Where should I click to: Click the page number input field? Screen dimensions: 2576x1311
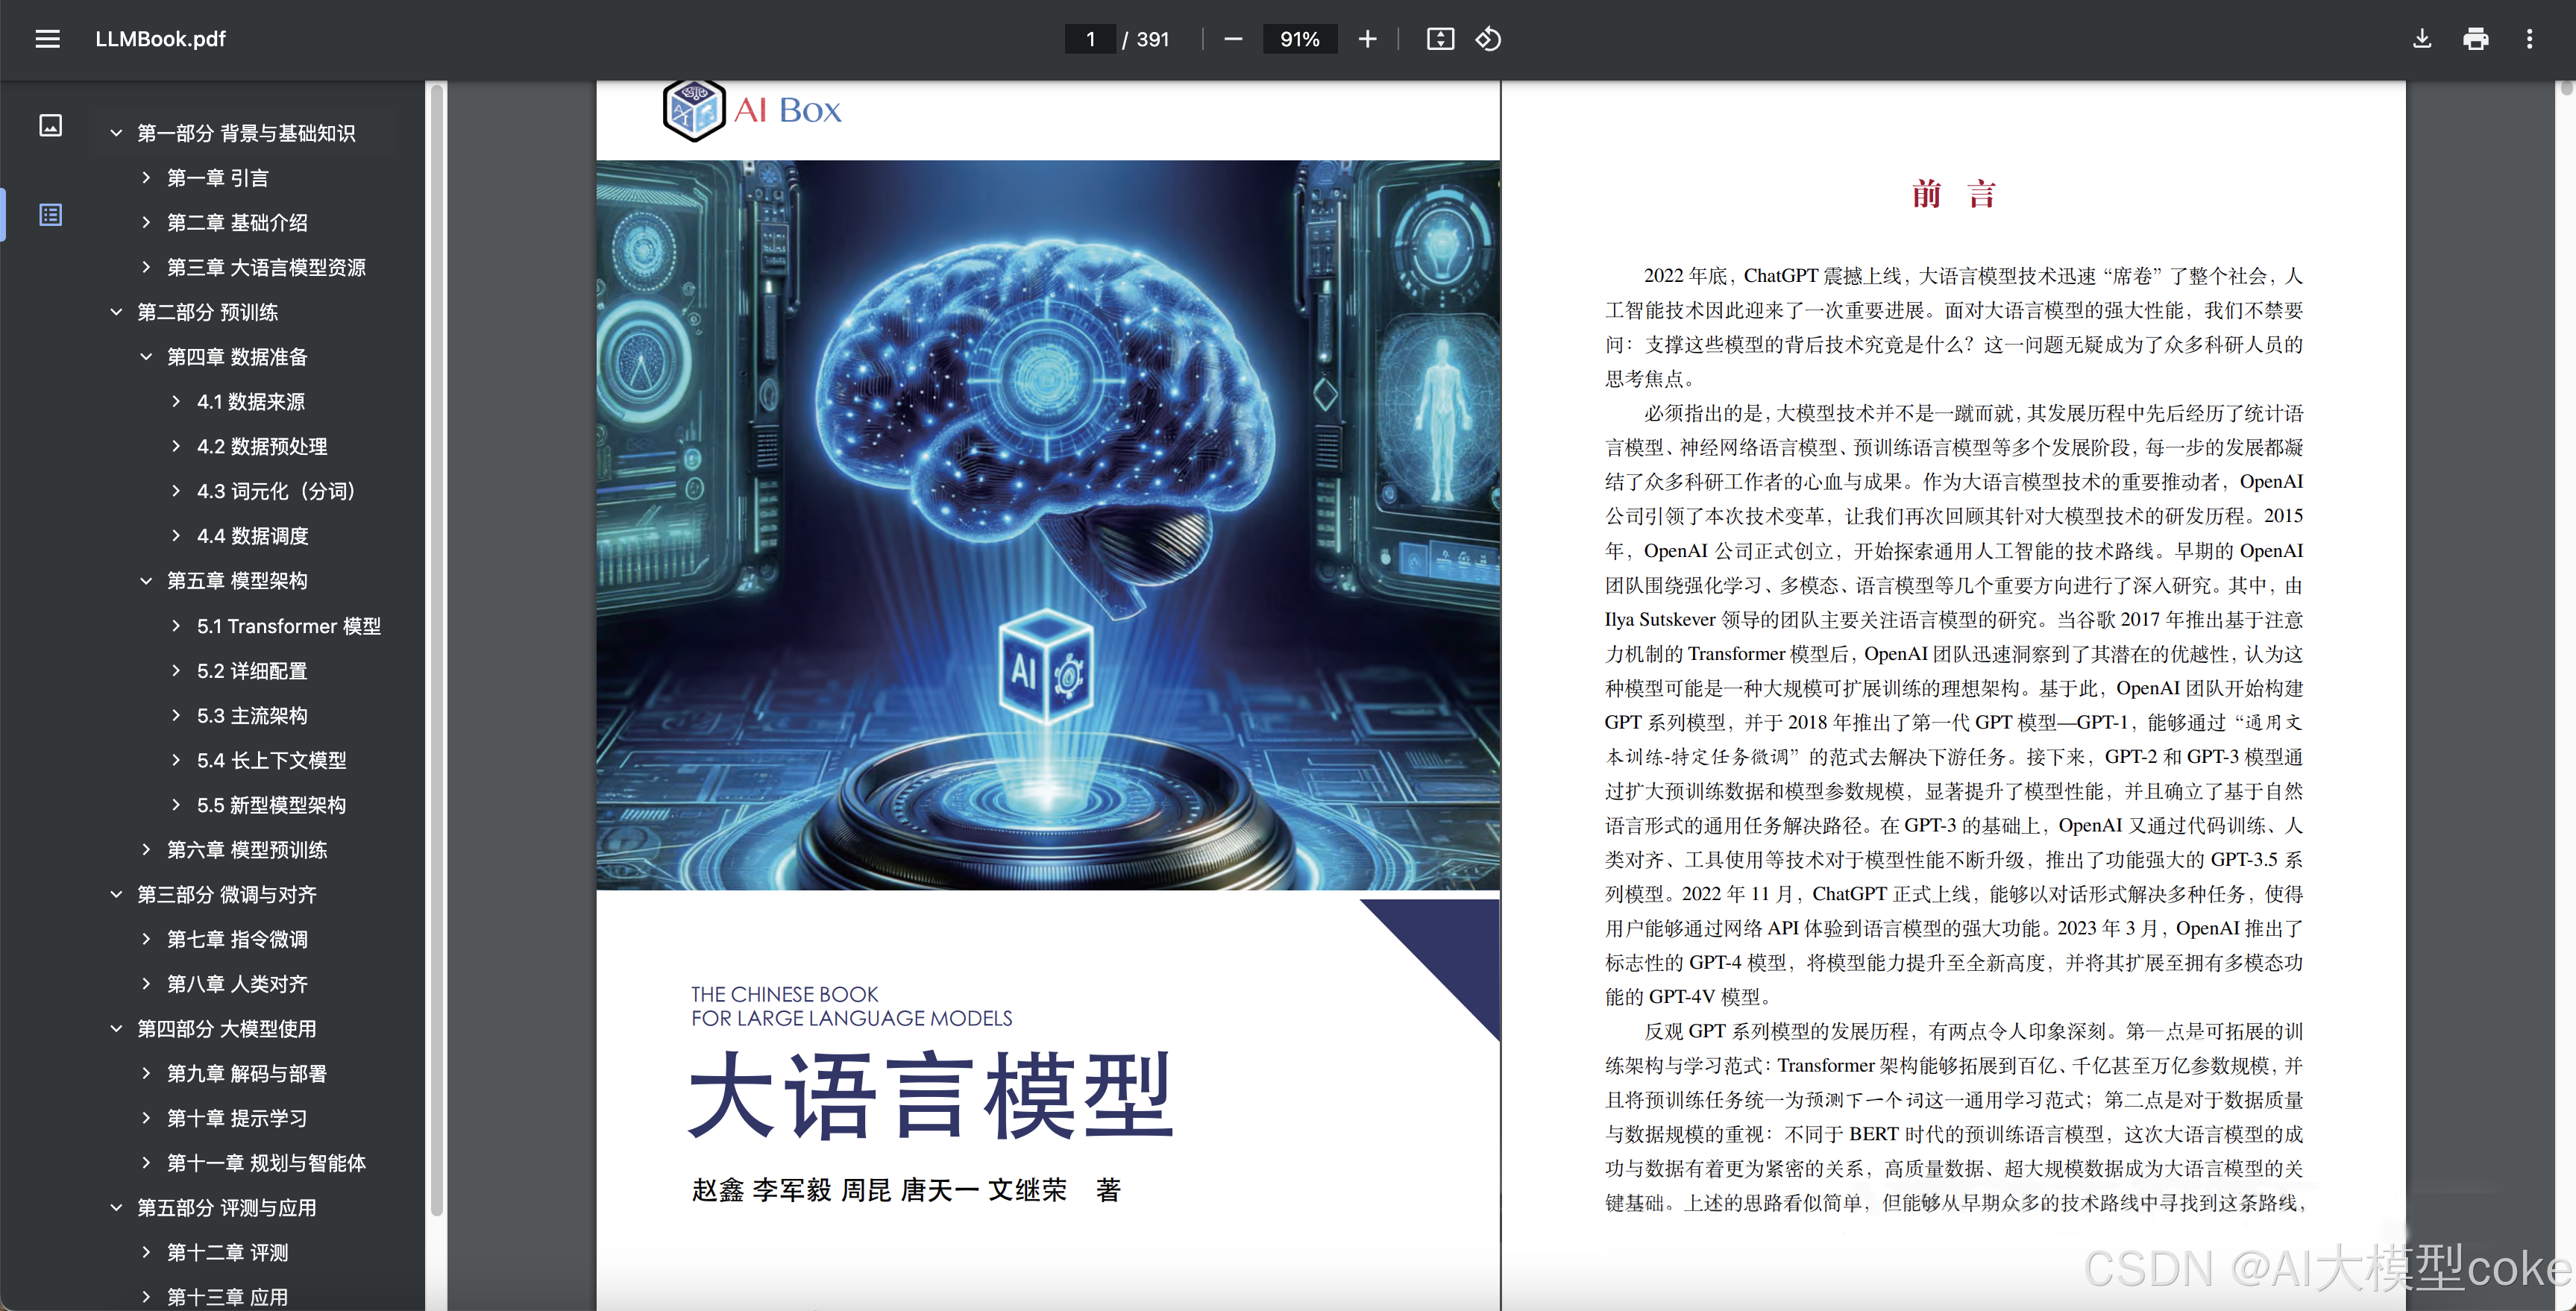click(1090, 39)
